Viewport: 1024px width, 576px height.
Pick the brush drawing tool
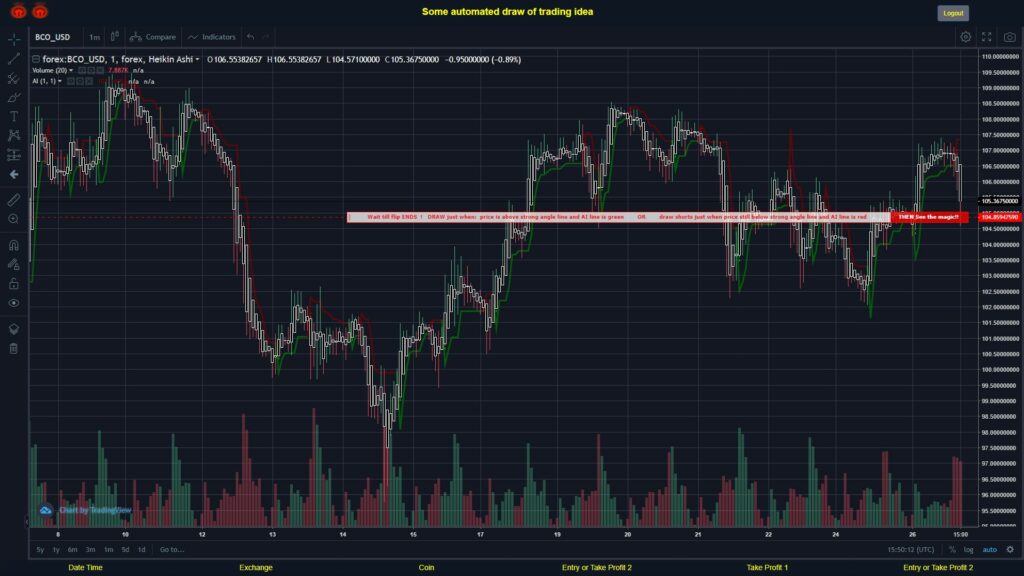point(14,97)
